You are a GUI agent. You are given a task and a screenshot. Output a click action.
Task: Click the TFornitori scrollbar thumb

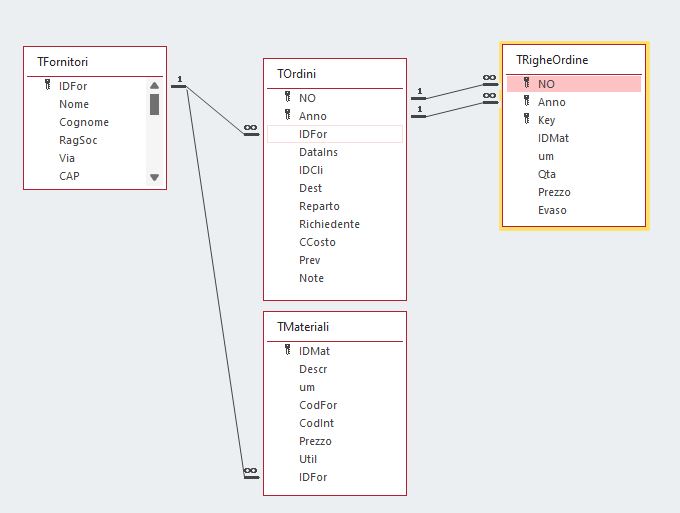click(154, 105)
